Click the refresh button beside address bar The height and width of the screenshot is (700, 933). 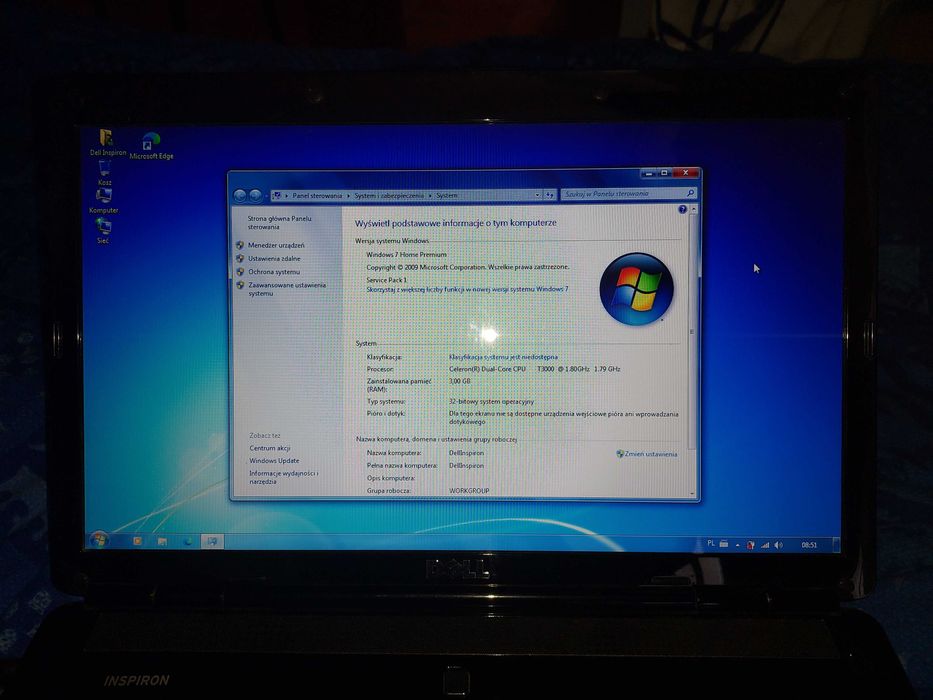[549, 195]
